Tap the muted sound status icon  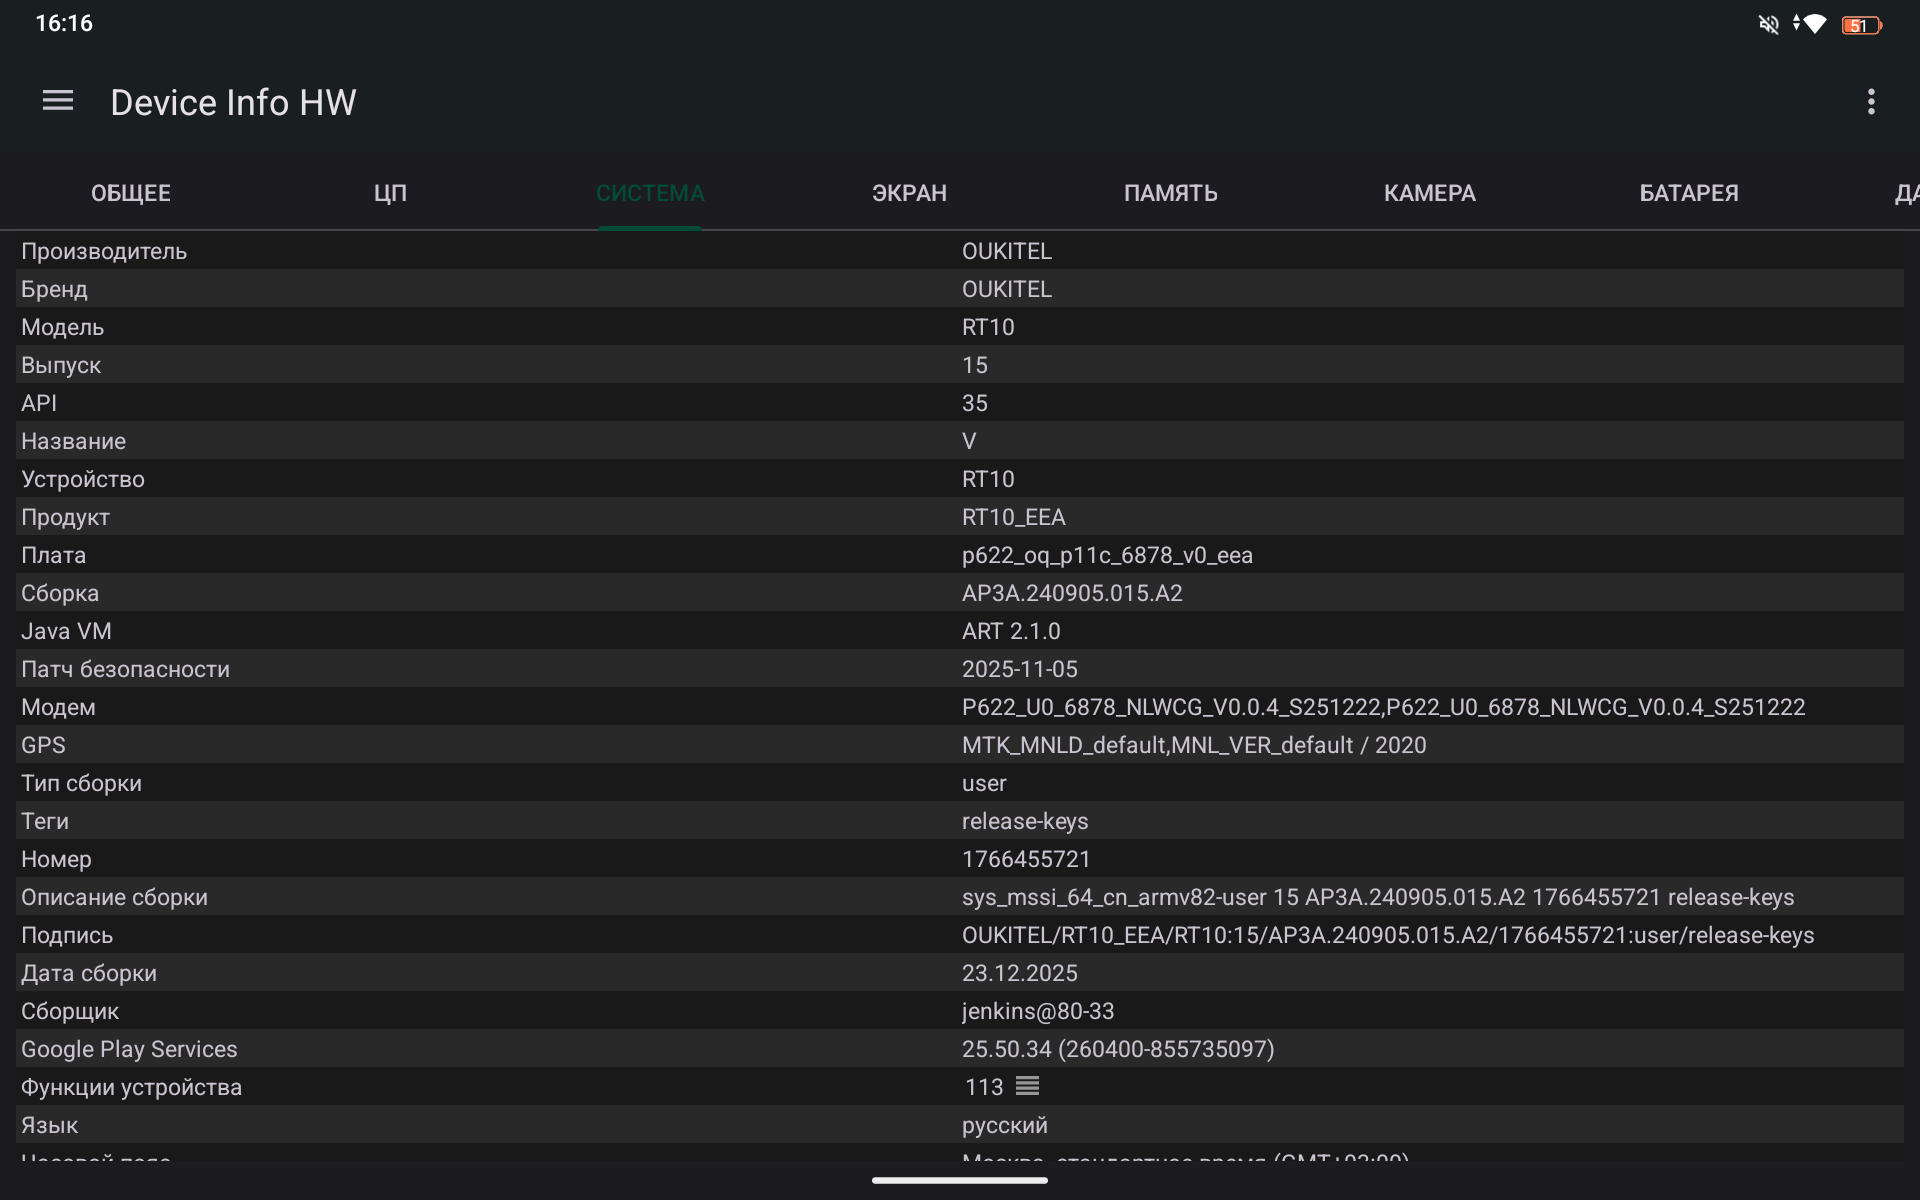(1768, 24)
